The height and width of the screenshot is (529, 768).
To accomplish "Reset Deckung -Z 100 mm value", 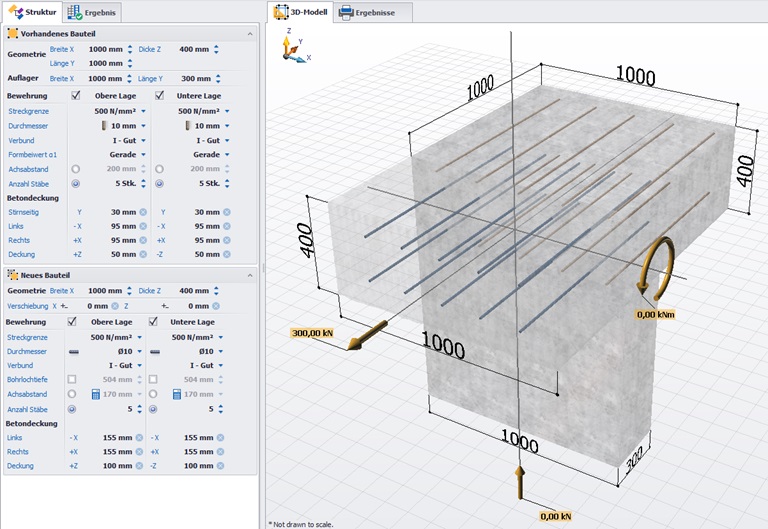I will [x=220, y=466].
